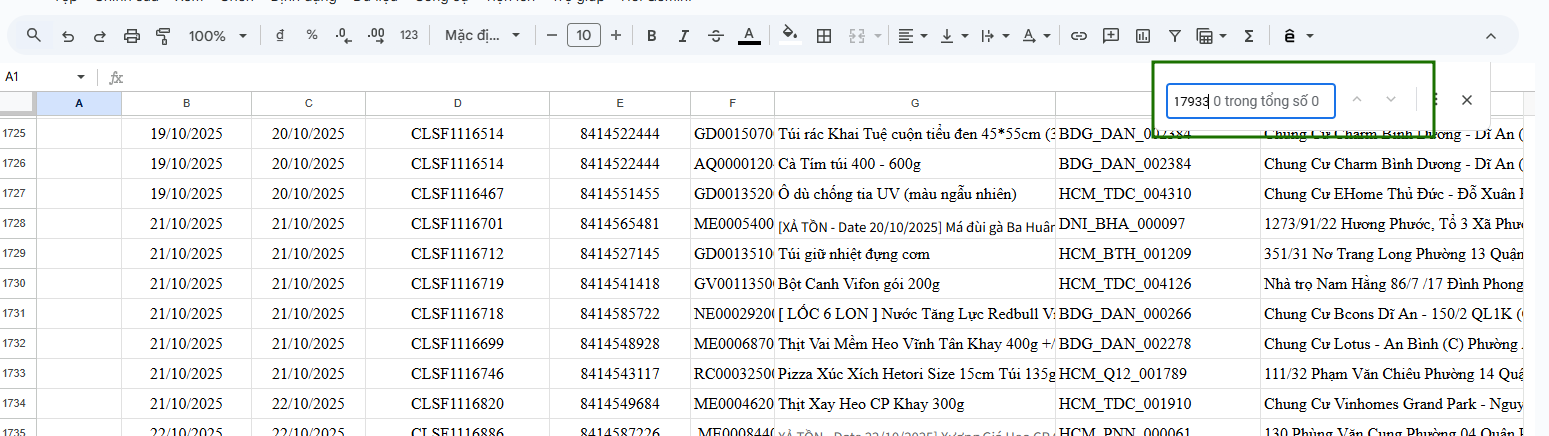Image resolution: width=1549 pixels, height=436 pixels.
Task: Select cell HCM_Q12_001789
Action: click(x=1158, y=373)
